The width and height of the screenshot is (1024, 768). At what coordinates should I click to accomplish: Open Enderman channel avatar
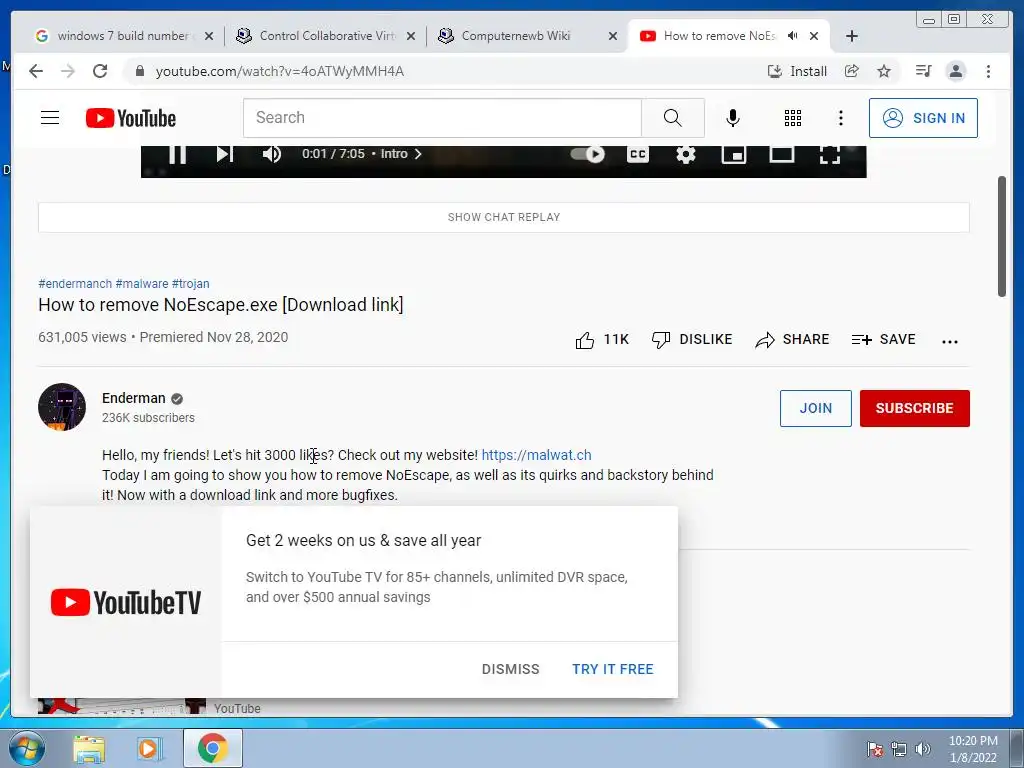point(62,407)
